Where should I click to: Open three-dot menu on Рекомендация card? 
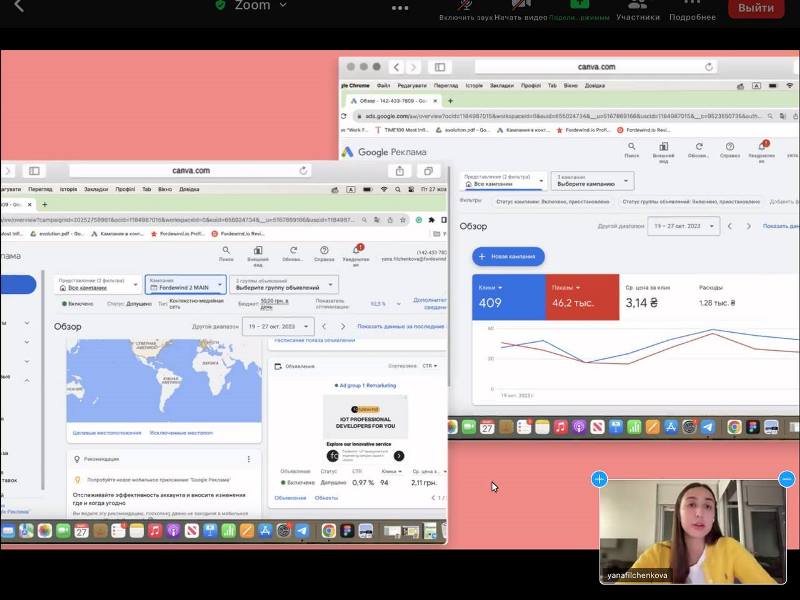point(248,459)
